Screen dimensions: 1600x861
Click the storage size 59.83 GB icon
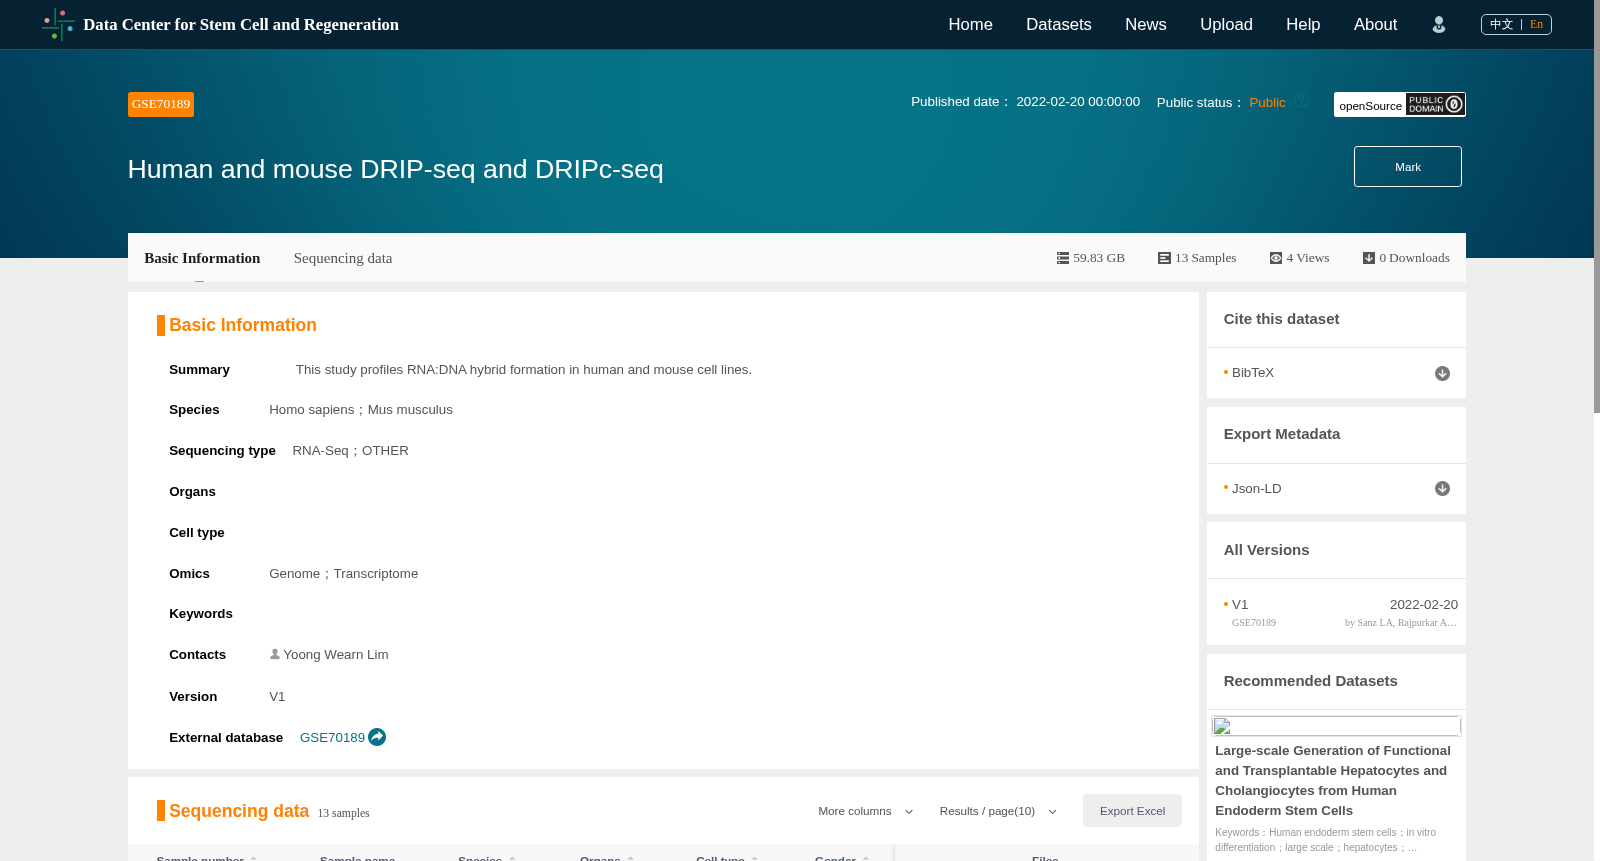(1063, 258)
